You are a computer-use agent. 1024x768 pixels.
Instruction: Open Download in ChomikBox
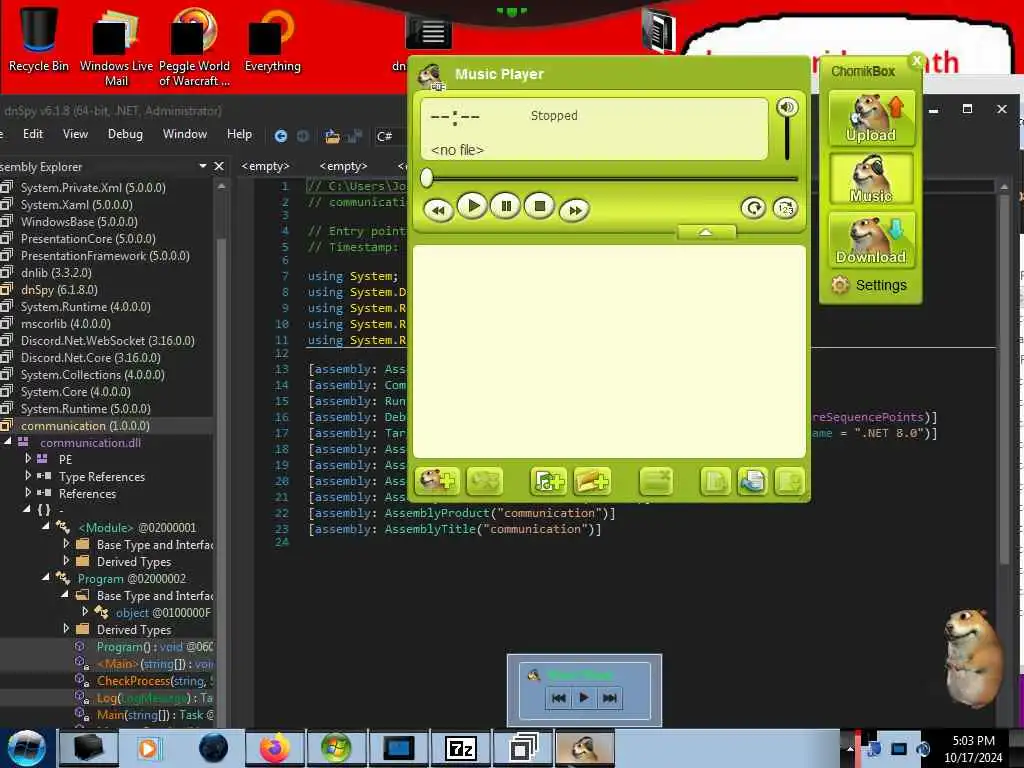click(x=871, y=240)
